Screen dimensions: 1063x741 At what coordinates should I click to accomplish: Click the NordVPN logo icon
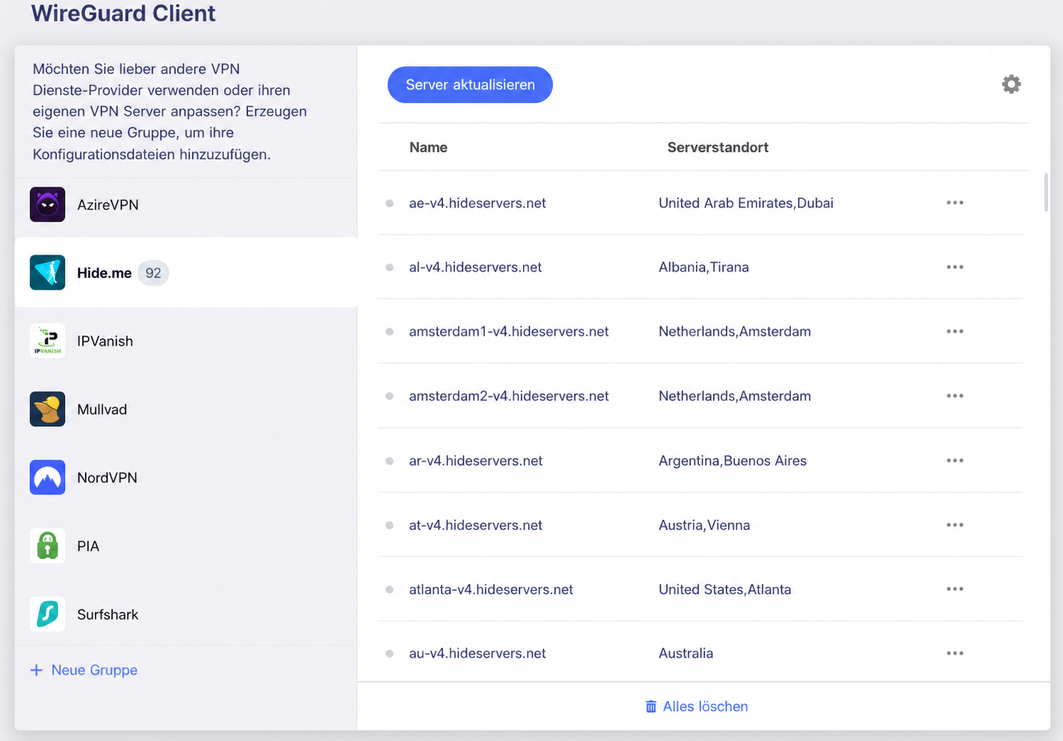47,477
